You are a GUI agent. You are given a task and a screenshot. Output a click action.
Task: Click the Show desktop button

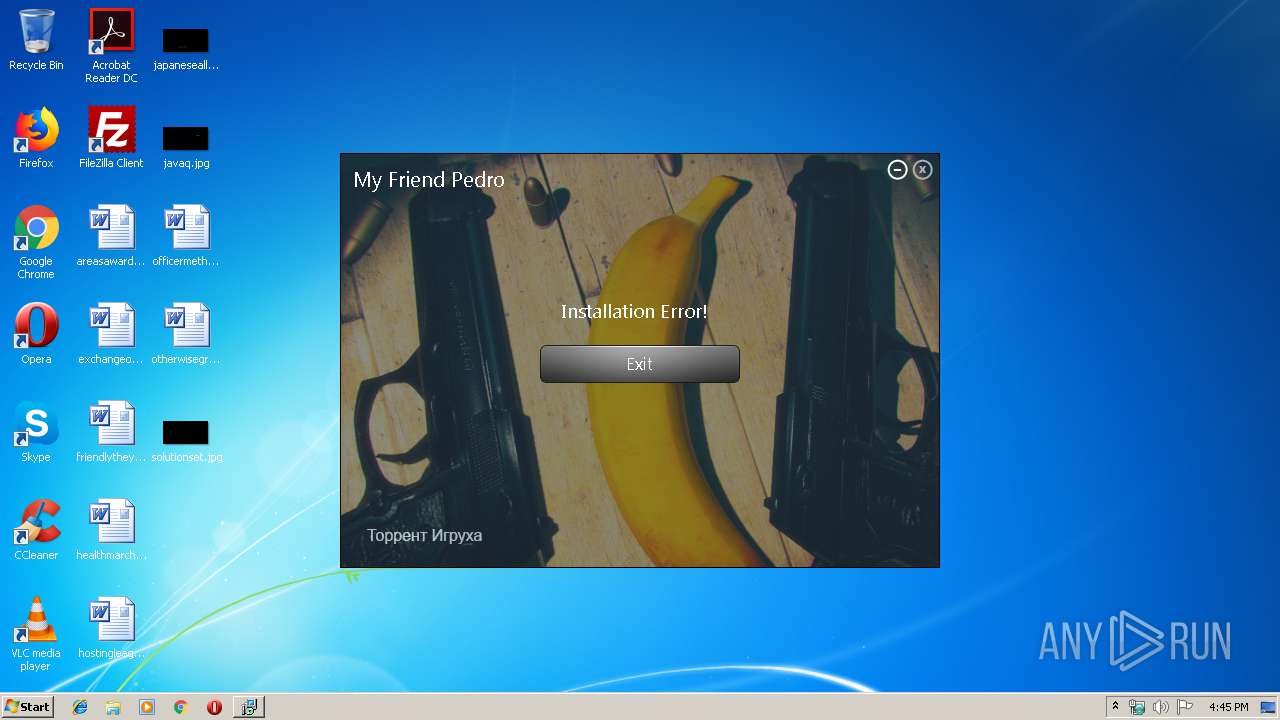(1270, 707)
